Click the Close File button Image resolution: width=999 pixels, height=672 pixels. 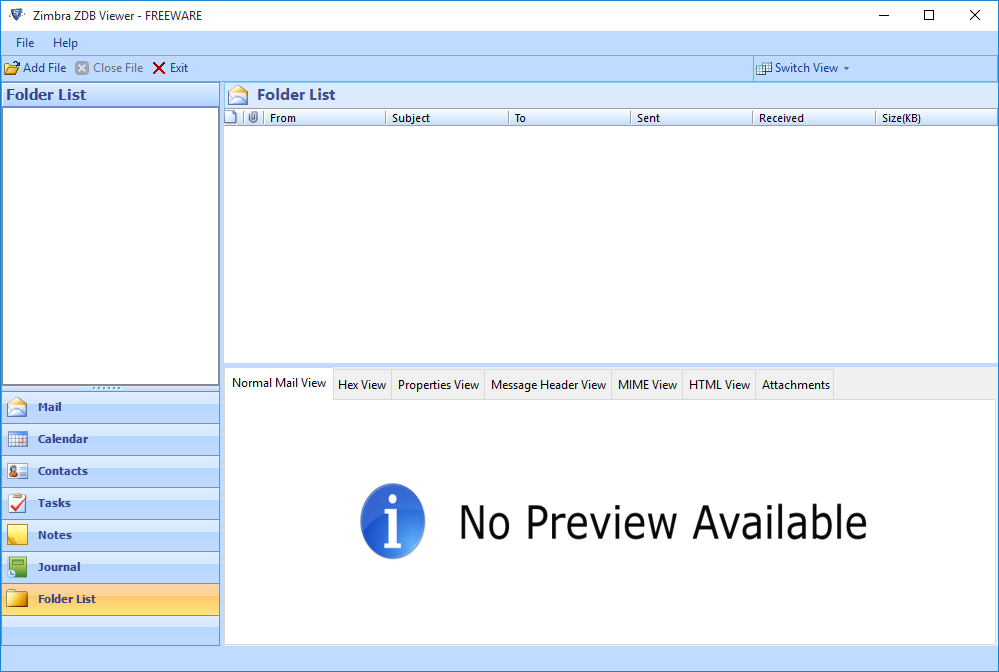coord(110,68)
